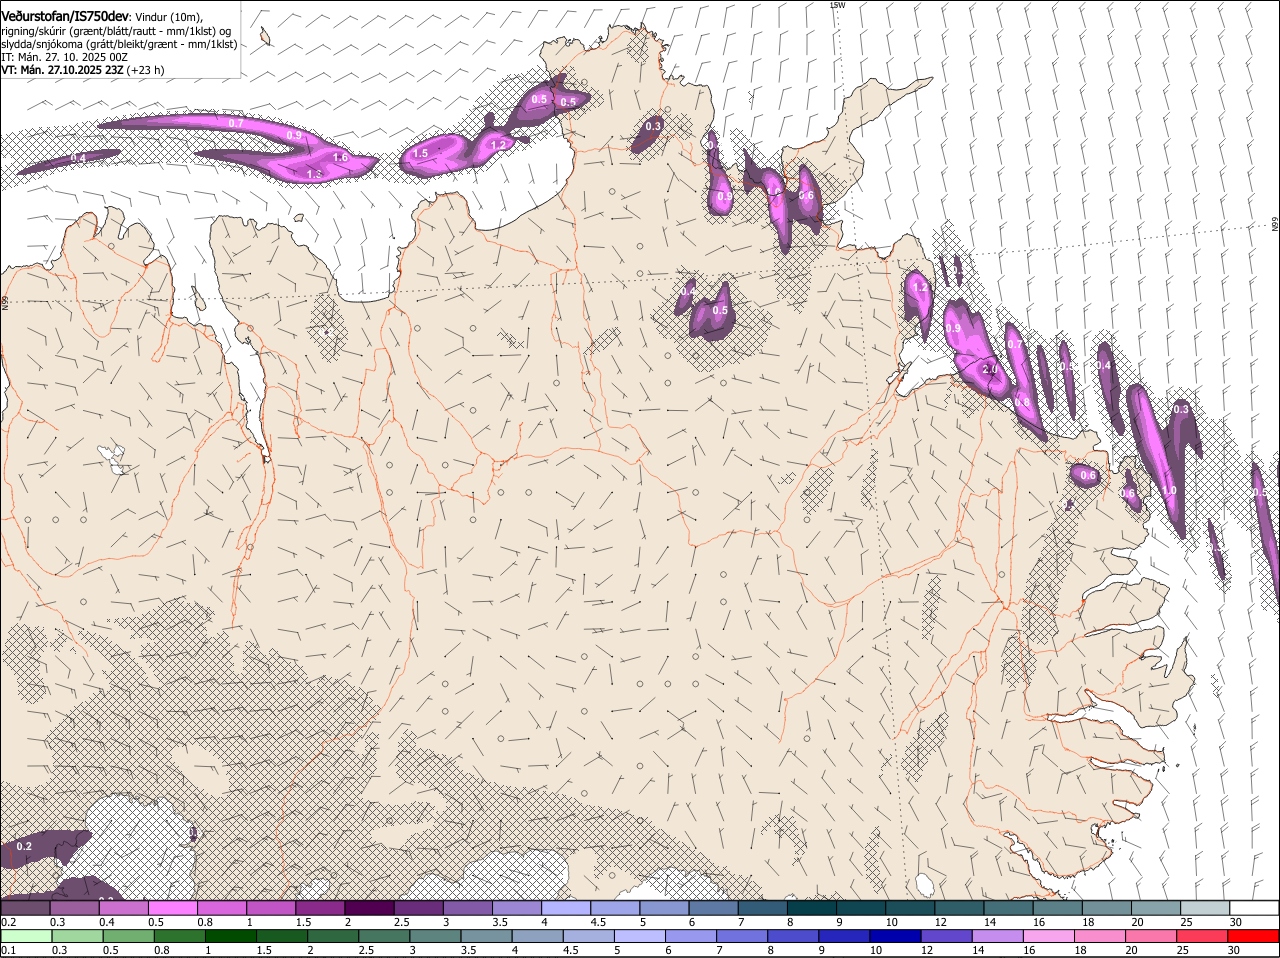The image size is (1280, 958).
Task: Pick the bright magenta swatch labeled 0.5 in upper scale
Action: coord(173,908)
